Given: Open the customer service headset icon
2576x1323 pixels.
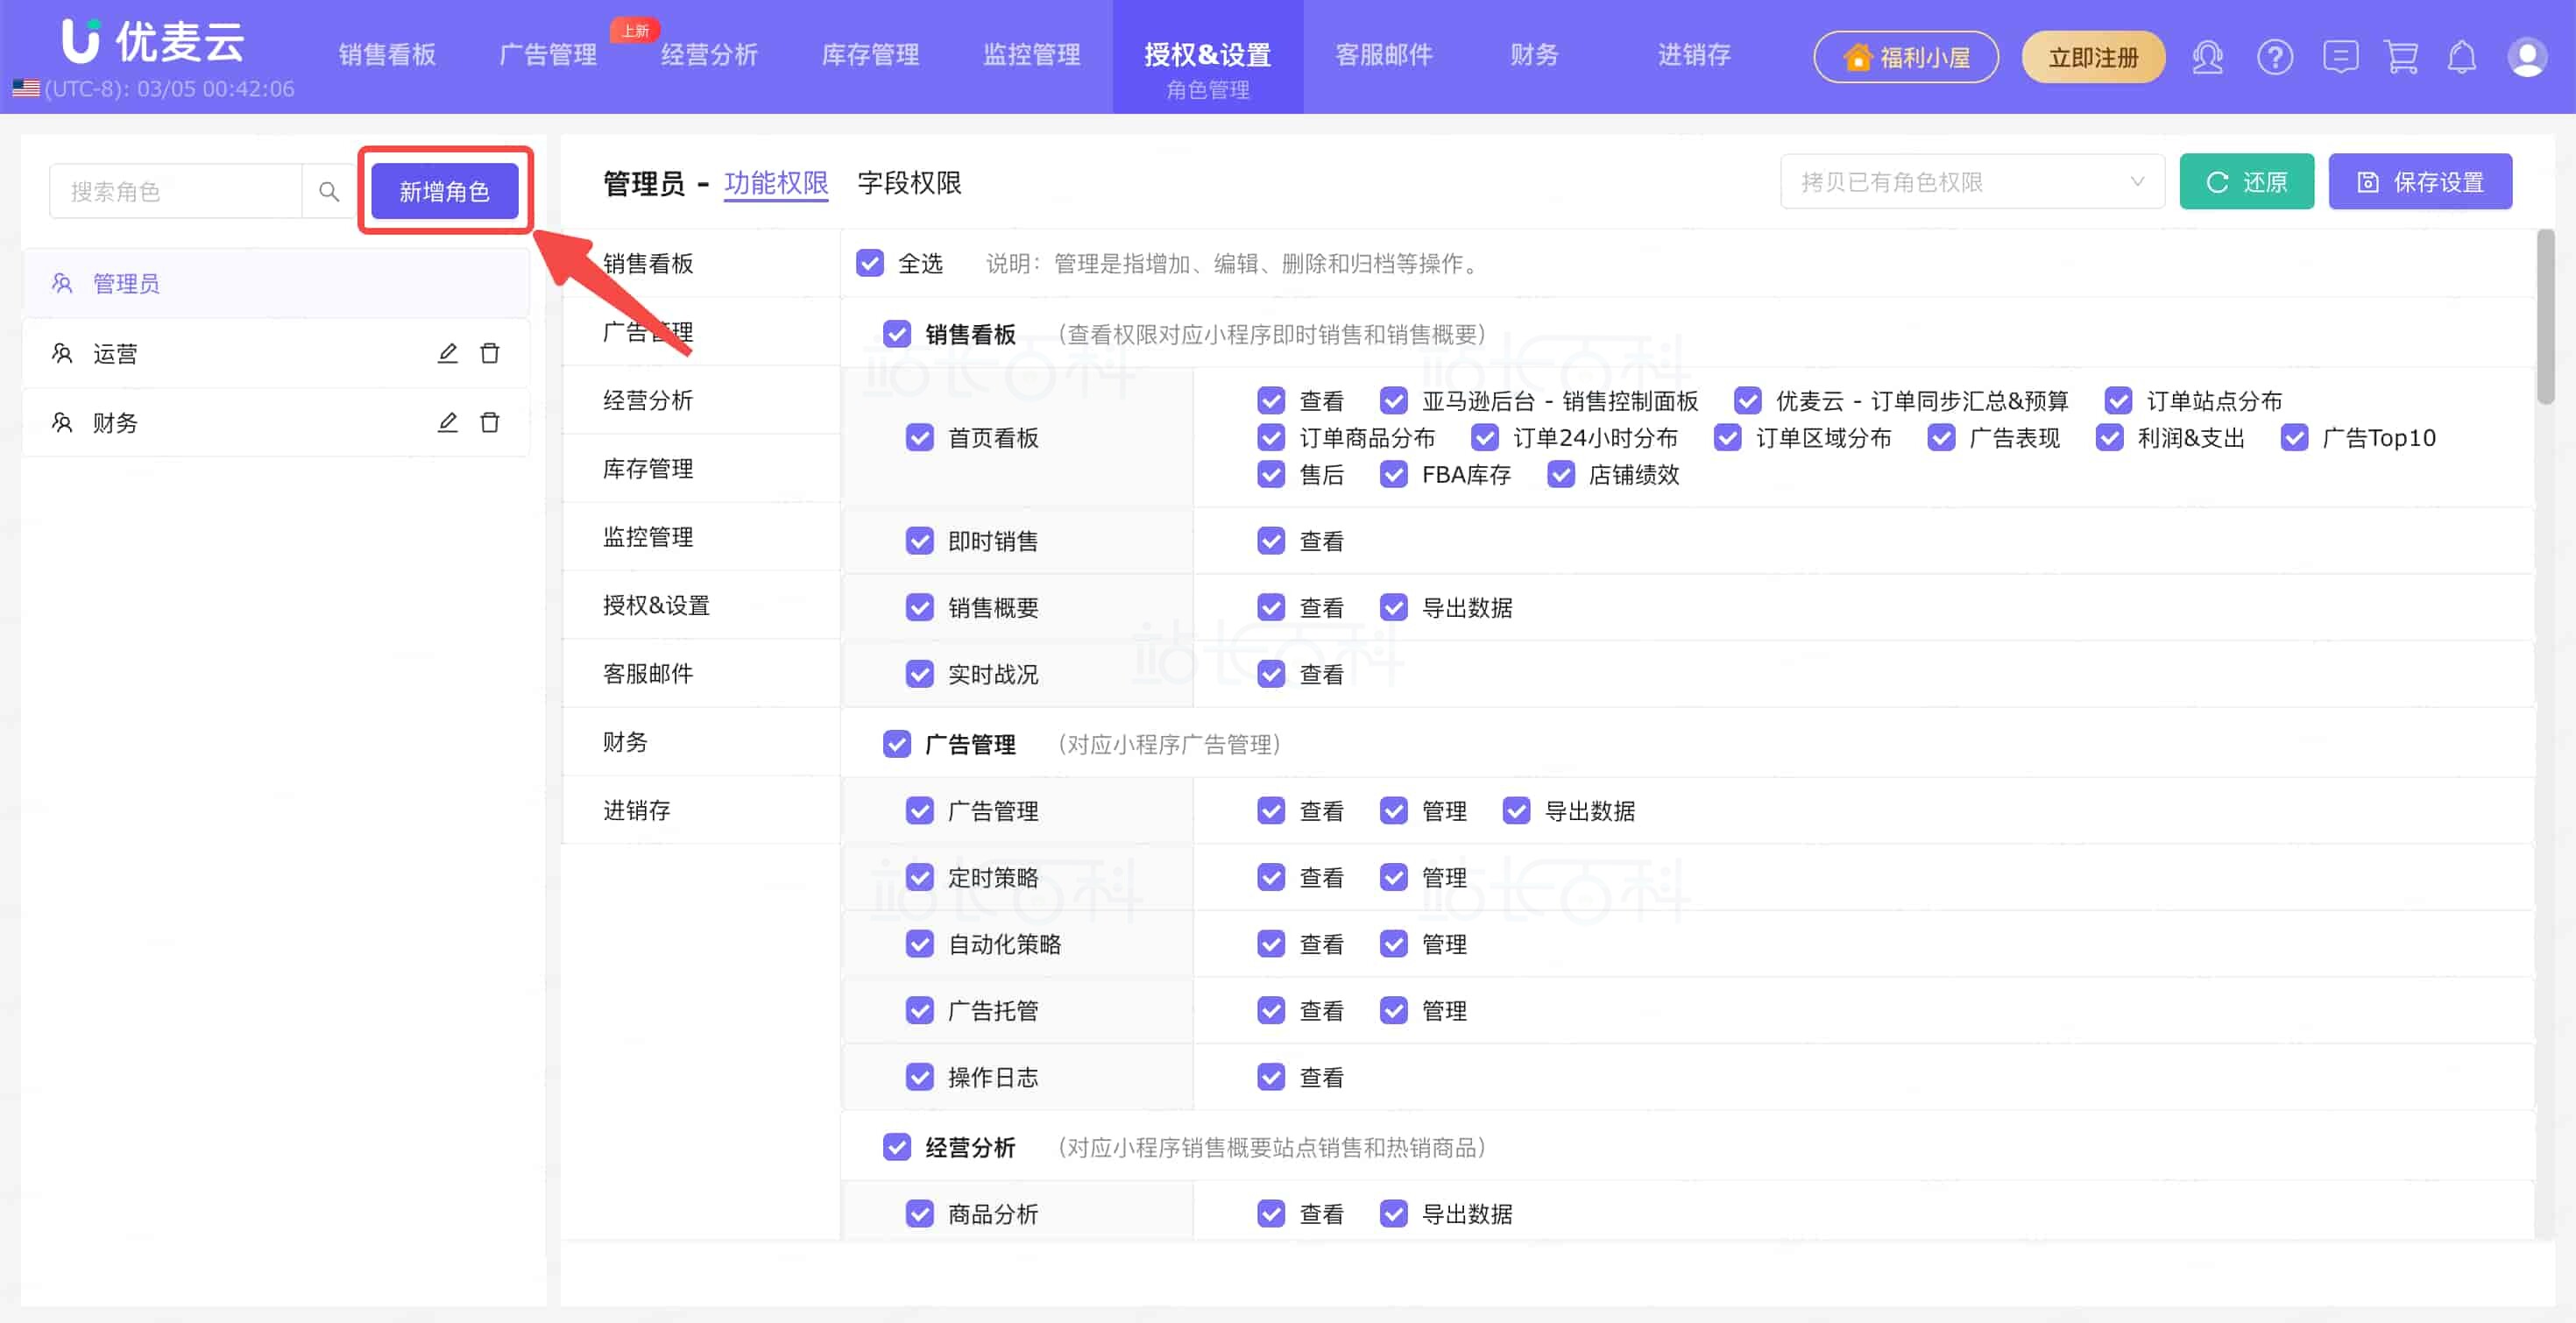Looking at the screenshot, I should [x=2207, y=57].
